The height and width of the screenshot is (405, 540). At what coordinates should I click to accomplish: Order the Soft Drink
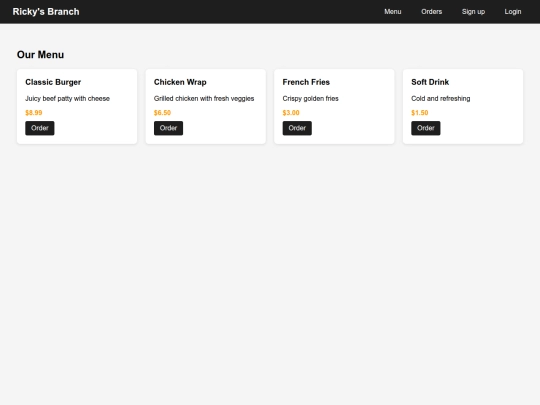426,128
